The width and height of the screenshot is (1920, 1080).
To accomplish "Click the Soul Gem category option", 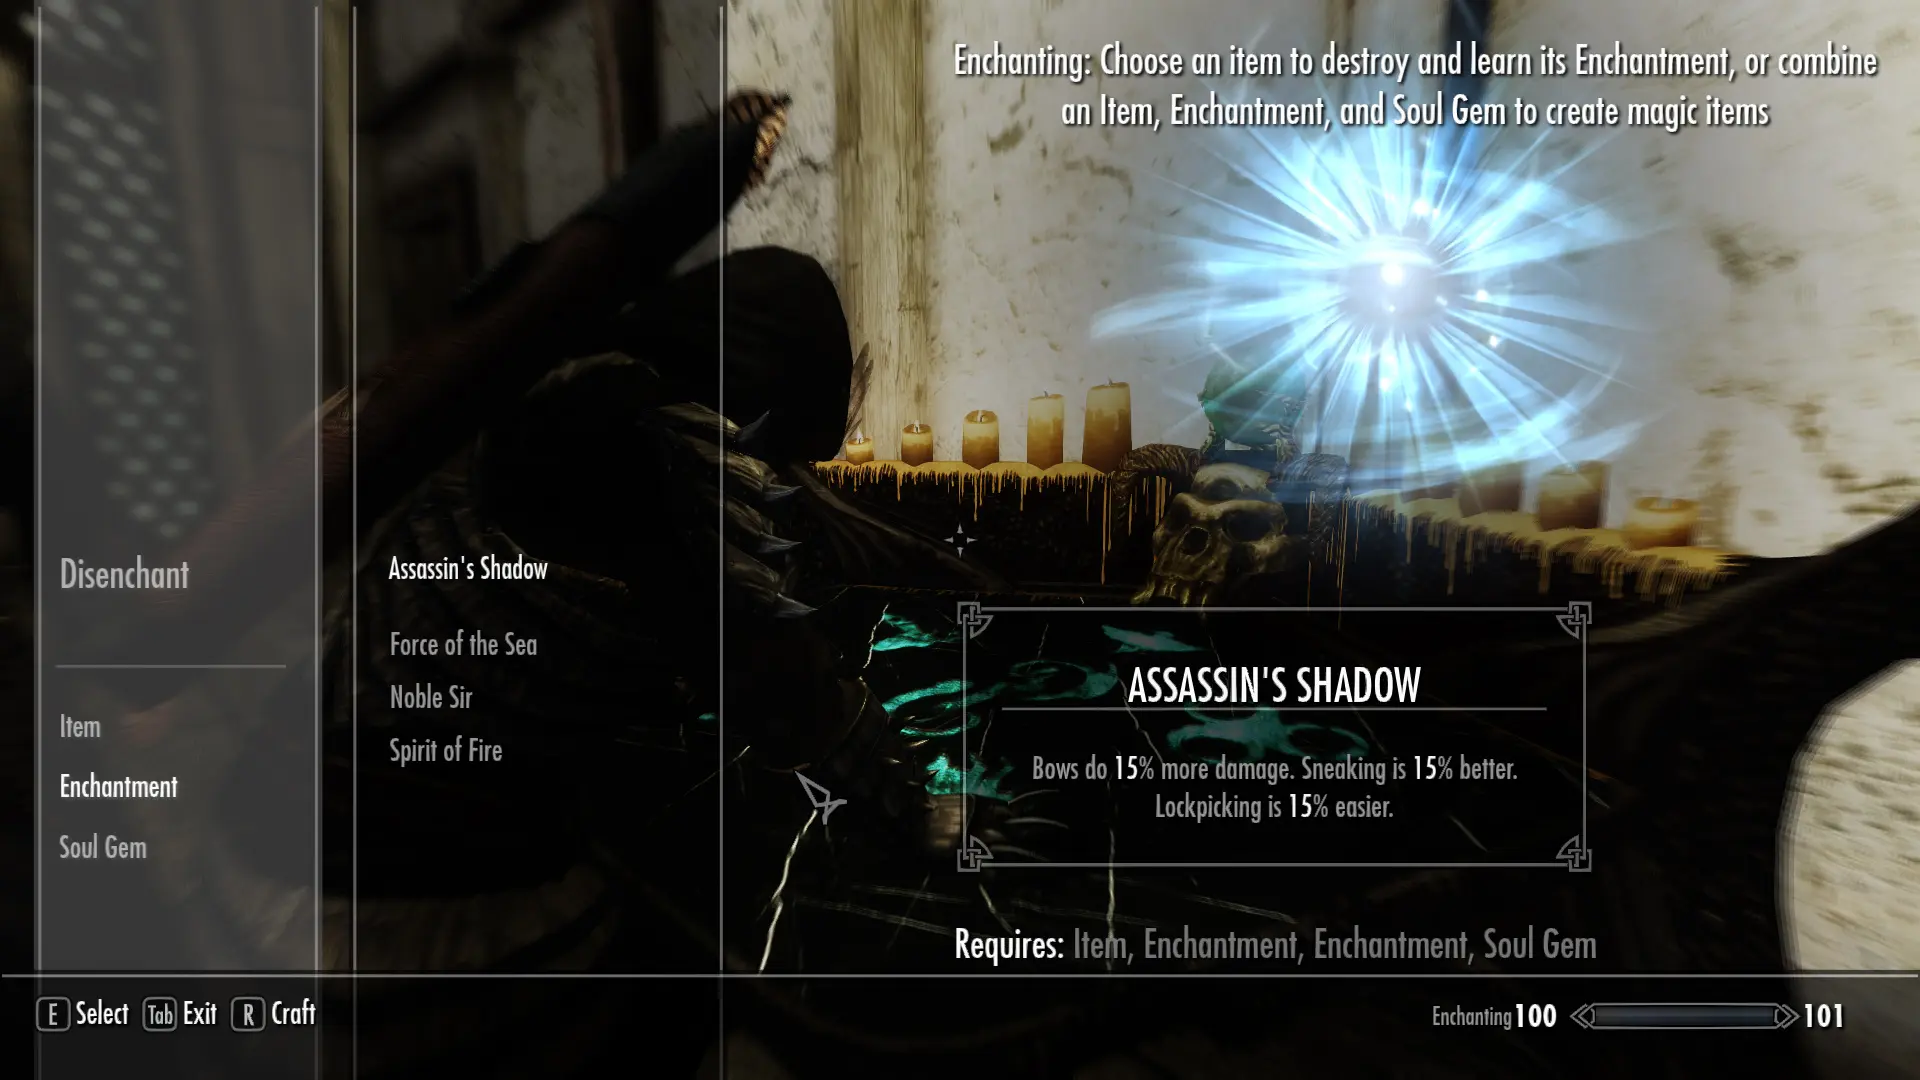I will click(x=103, y=845).
